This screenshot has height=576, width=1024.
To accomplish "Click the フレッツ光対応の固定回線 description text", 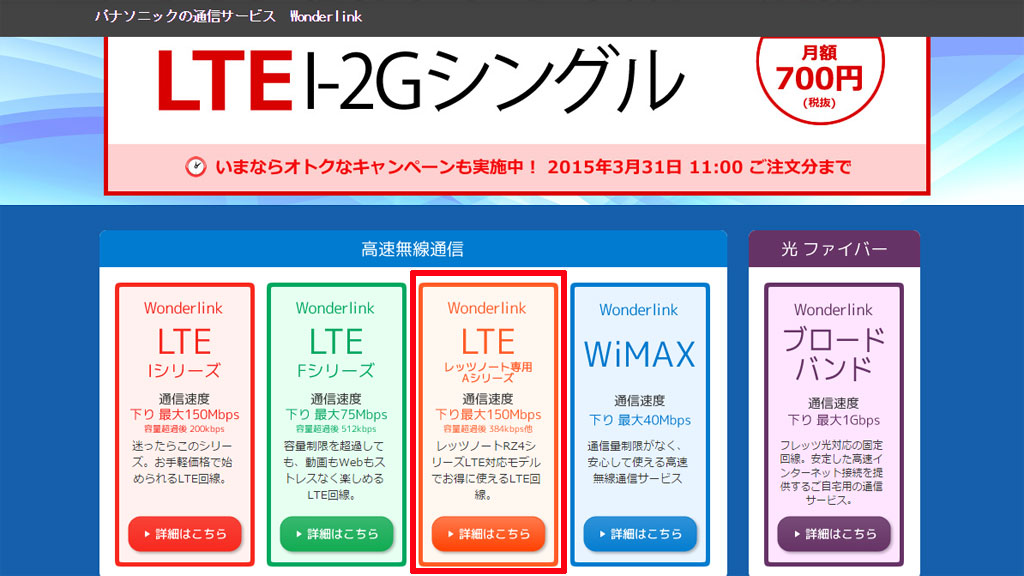I will [x=832, y=473].
